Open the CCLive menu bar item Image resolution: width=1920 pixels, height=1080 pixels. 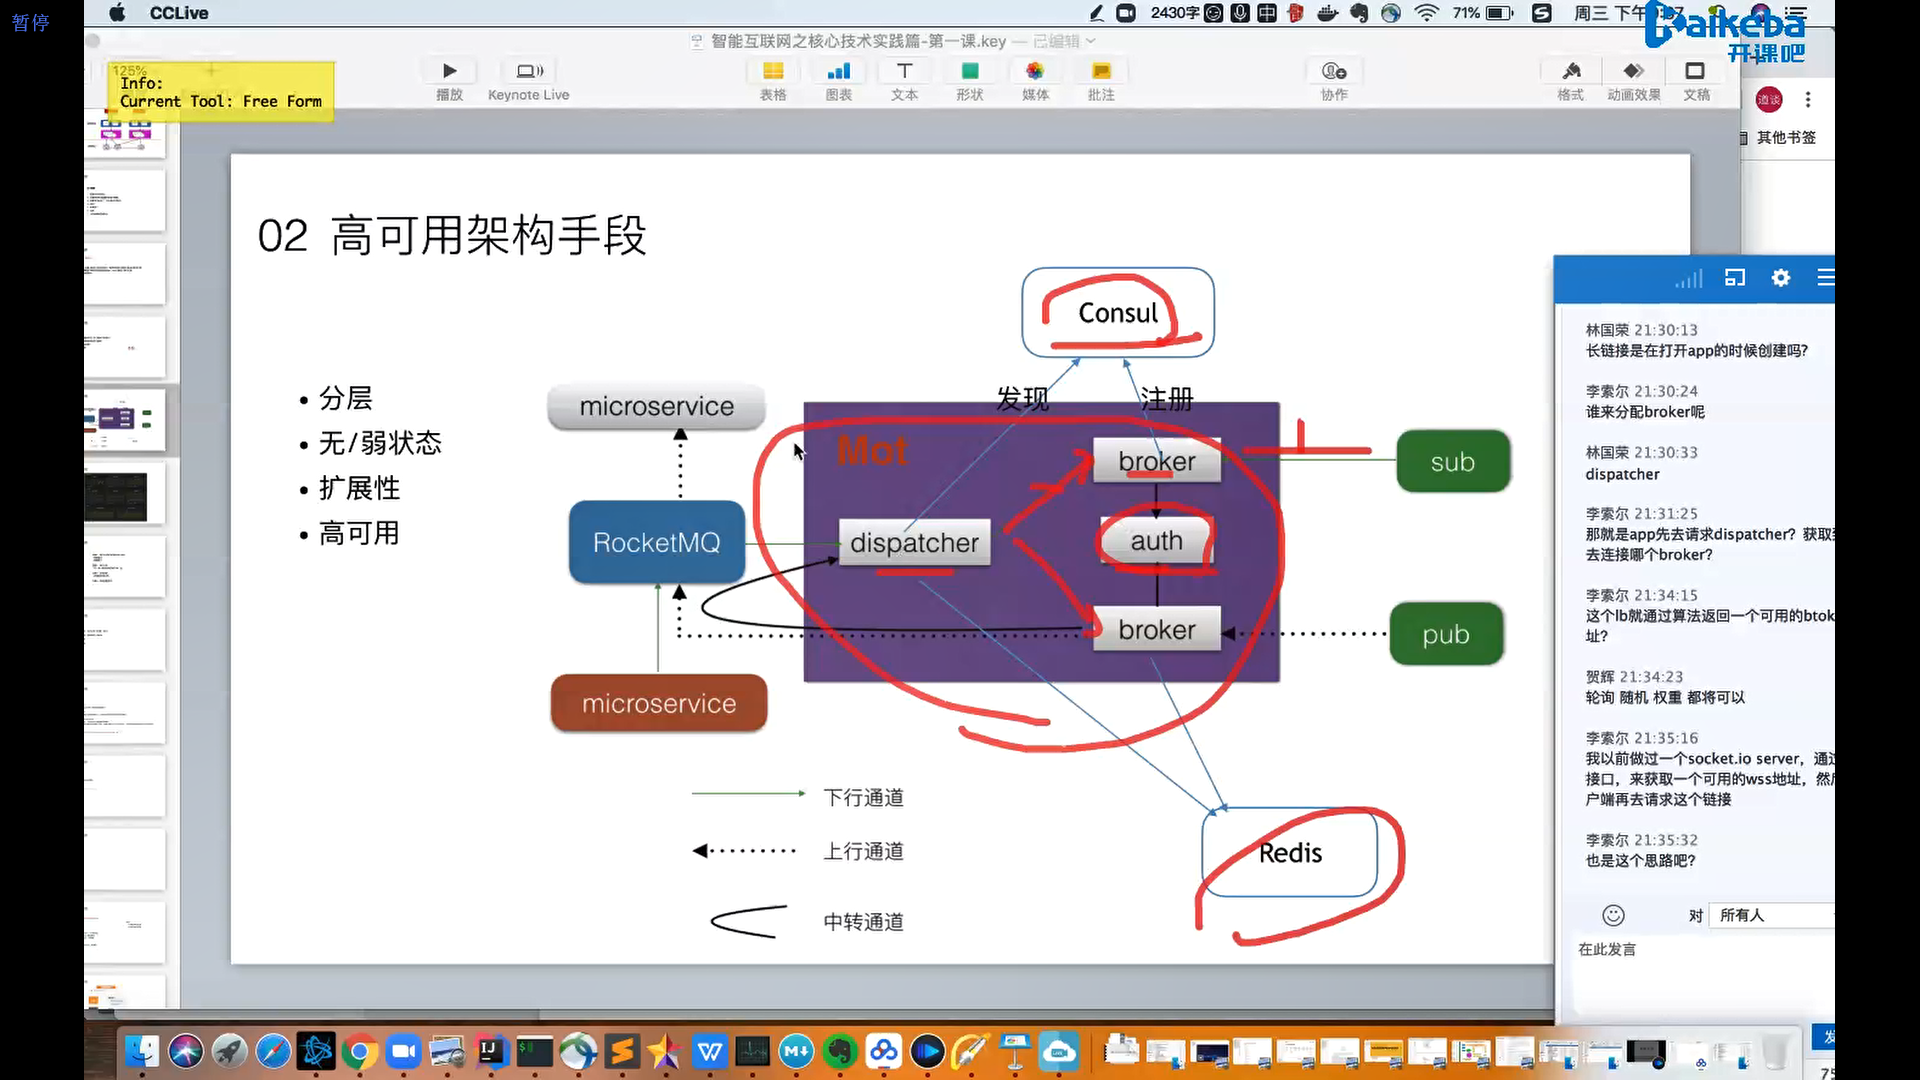(x=179, y=13)
